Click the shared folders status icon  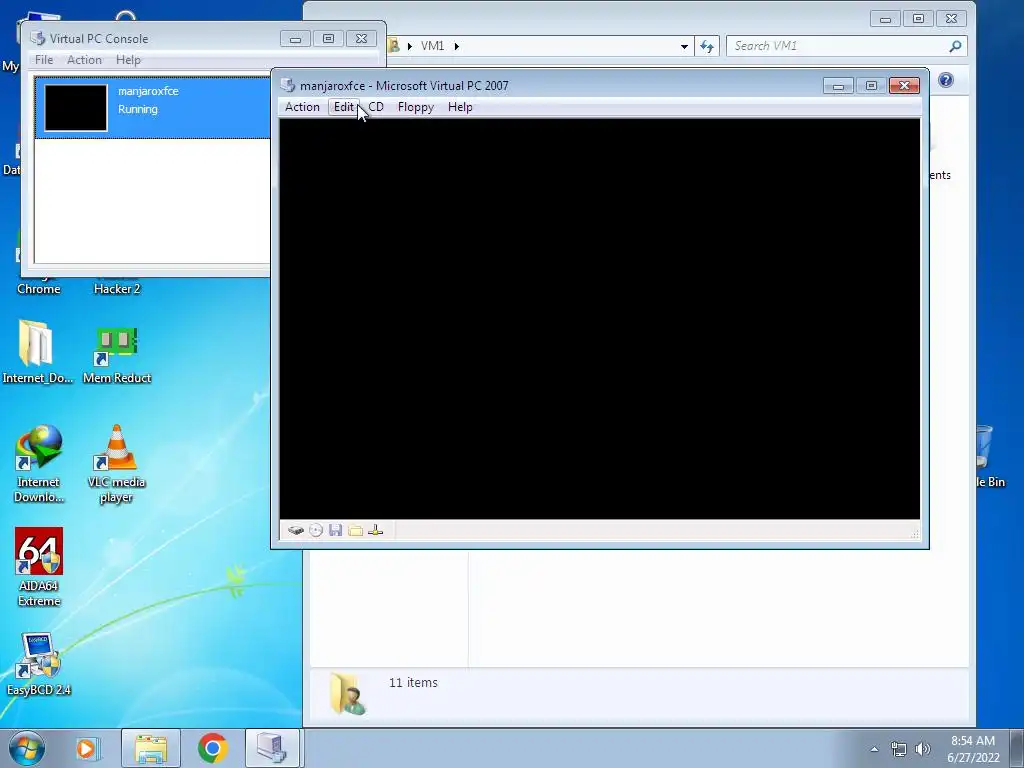[x=355, y=530]
